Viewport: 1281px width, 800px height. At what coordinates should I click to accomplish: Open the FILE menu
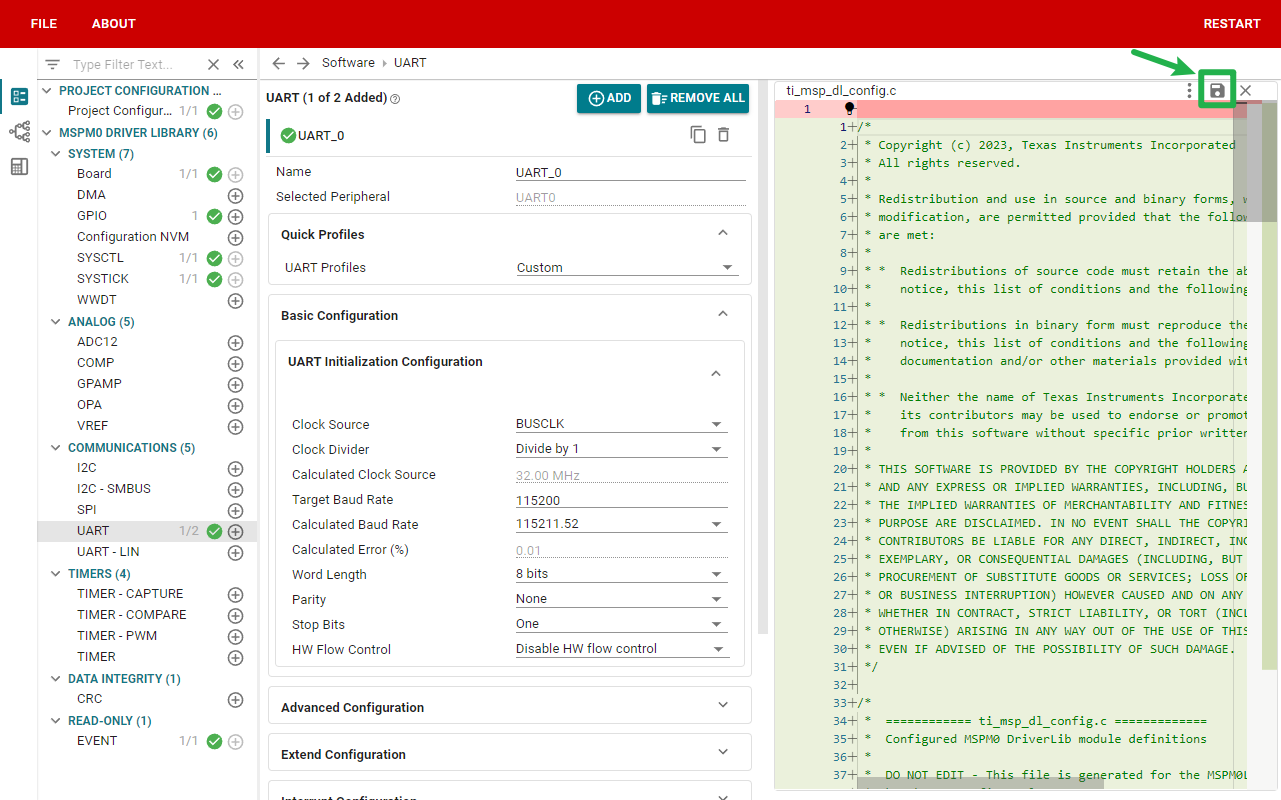coord(44,23)
